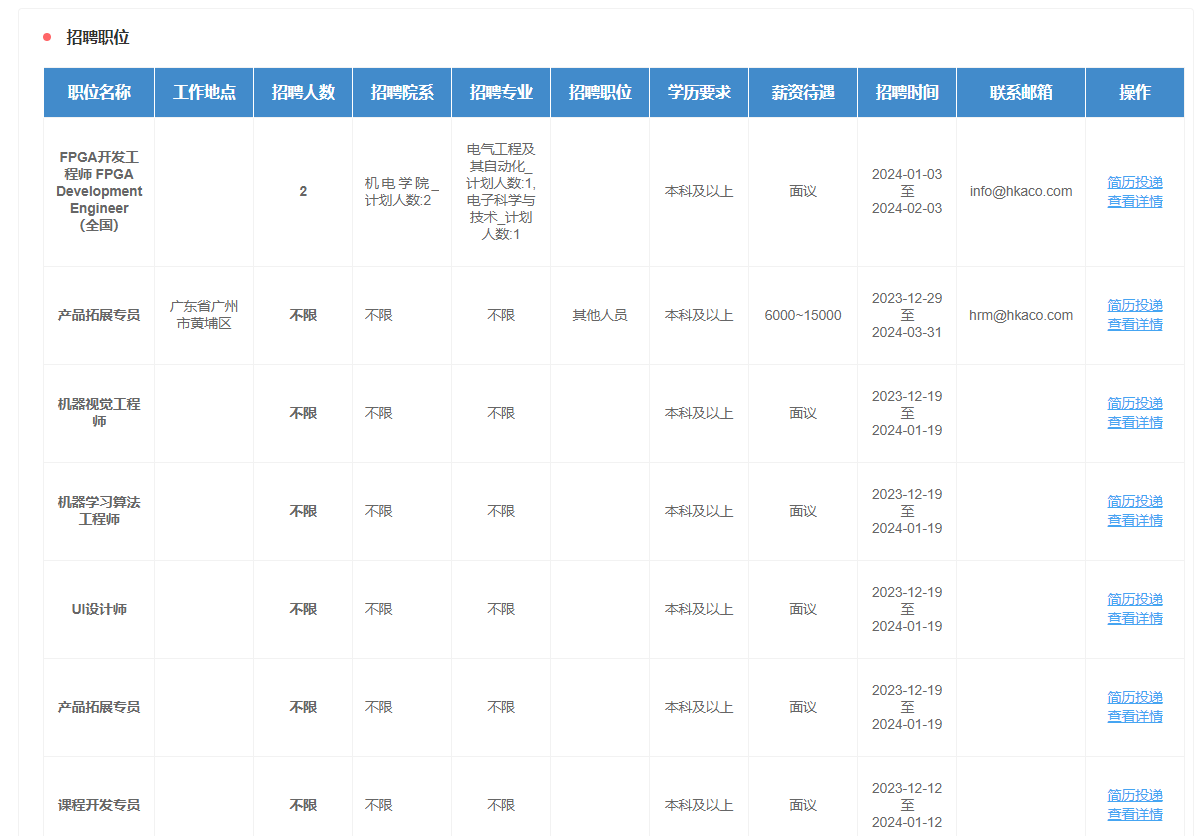Open 查看详情 for FPGA开发工程师 row
The image size is (1204, 836).
click(1135, 201)
